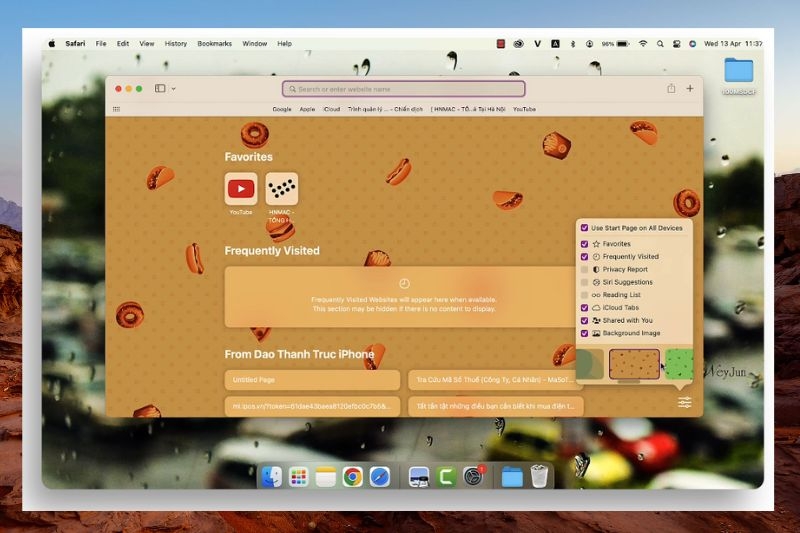Viewport: 800px width, 533px height.
Task: Toggle Use Start Page on All Devices
Action: coord(585,228)
